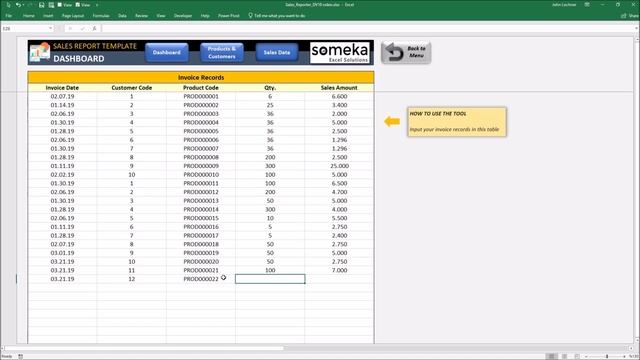
Task: Select cell PROD000001
Action: pyautogui.click(x=201, y=96)
